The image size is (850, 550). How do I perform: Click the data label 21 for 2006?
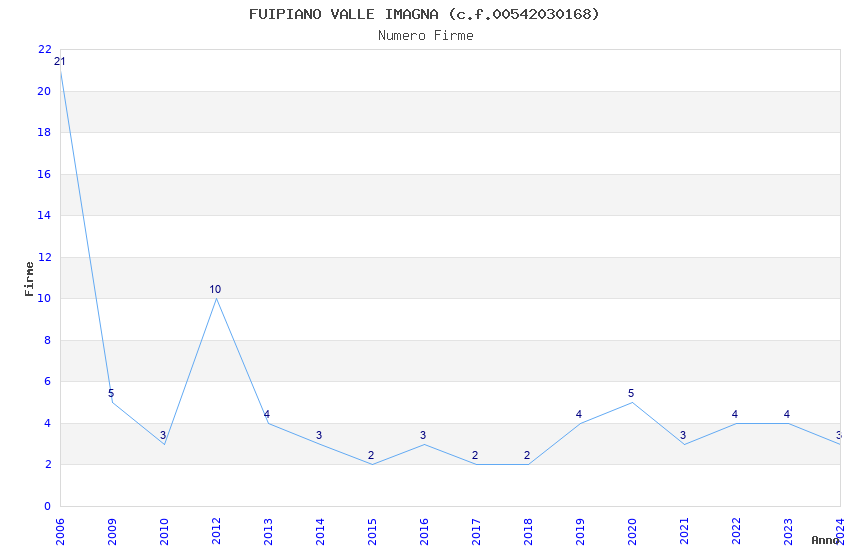[60, 61]
